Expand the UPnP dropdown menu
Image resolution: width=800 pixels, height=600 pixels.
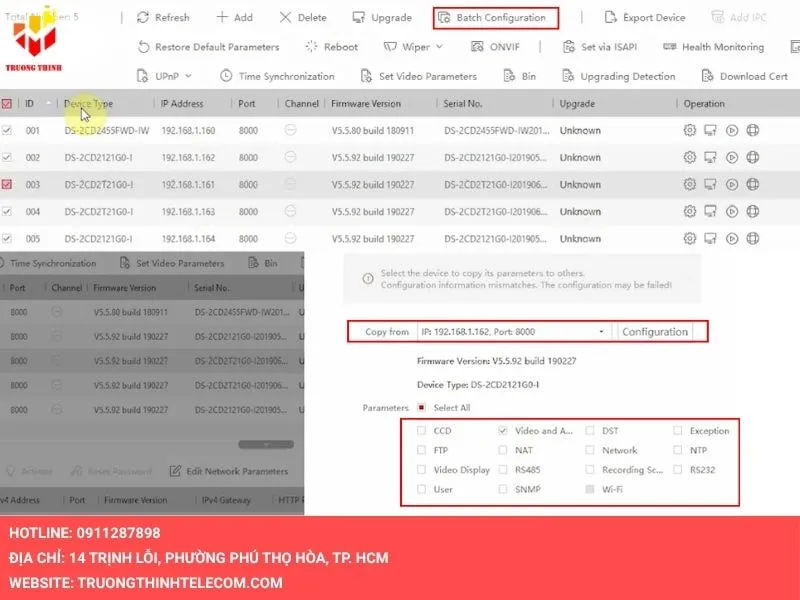point(188,76)
